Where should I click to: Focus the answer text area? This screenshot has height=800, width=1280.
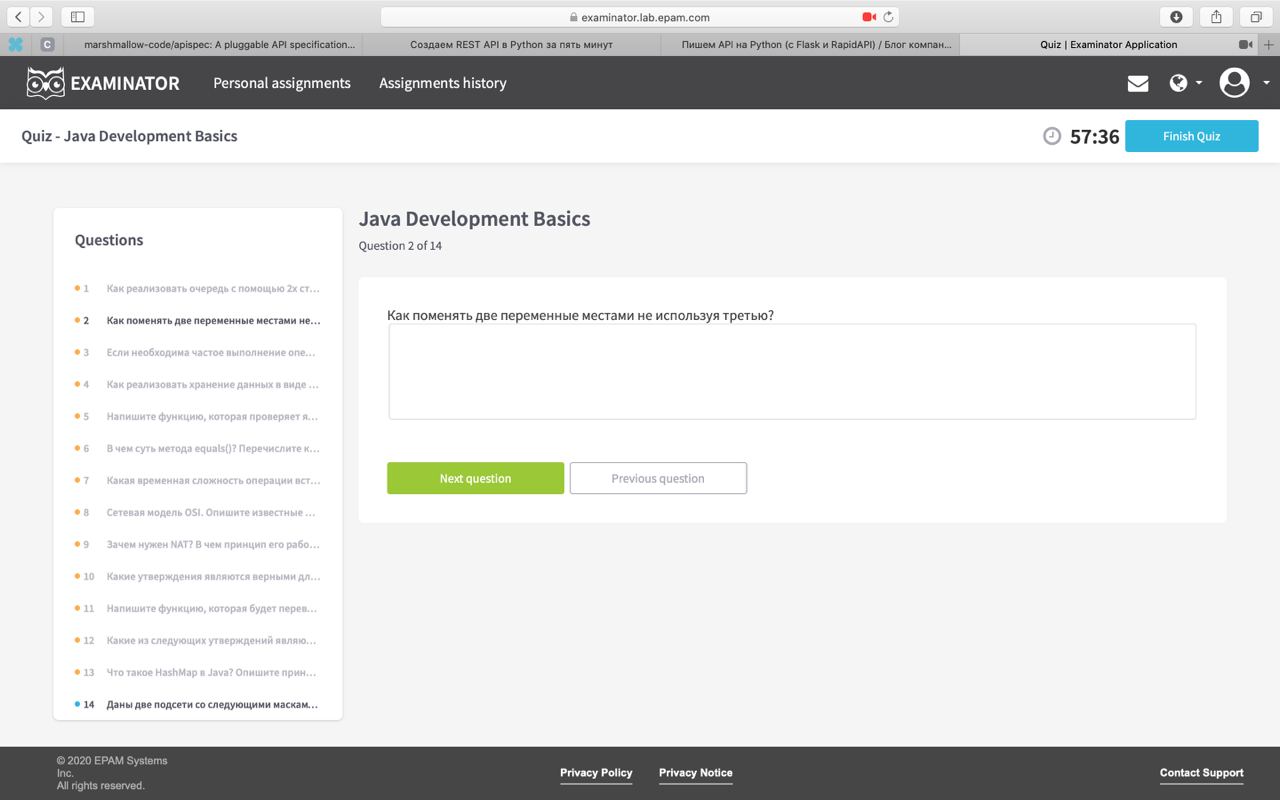[792, 371]
